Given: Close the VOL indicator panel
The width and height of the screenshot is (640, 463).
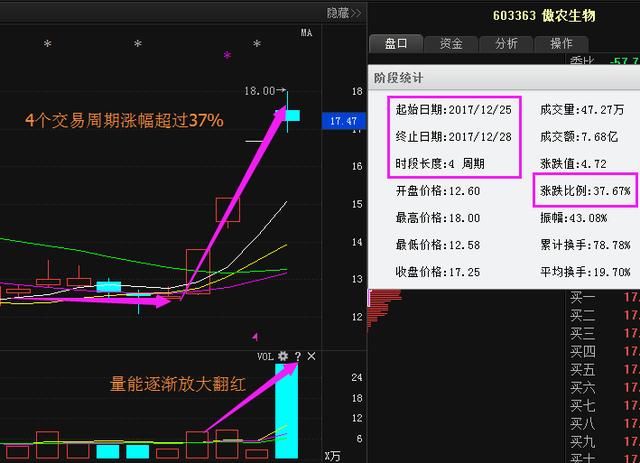Looking at the screenshot, I should (311, 356).
